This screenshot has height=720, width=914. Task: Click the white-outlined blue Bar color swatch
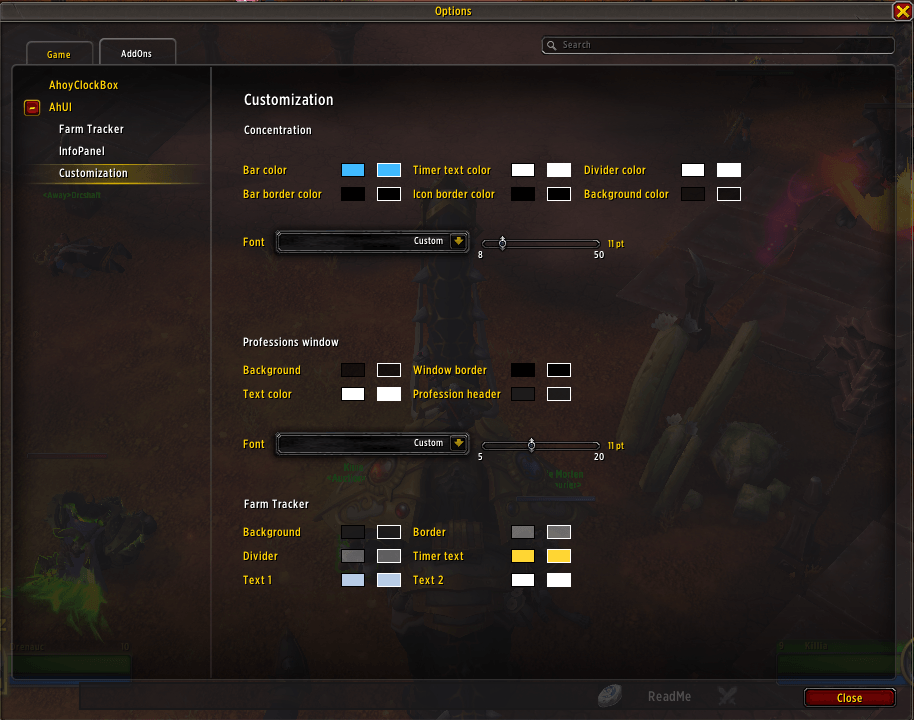[x=389, y=170]
